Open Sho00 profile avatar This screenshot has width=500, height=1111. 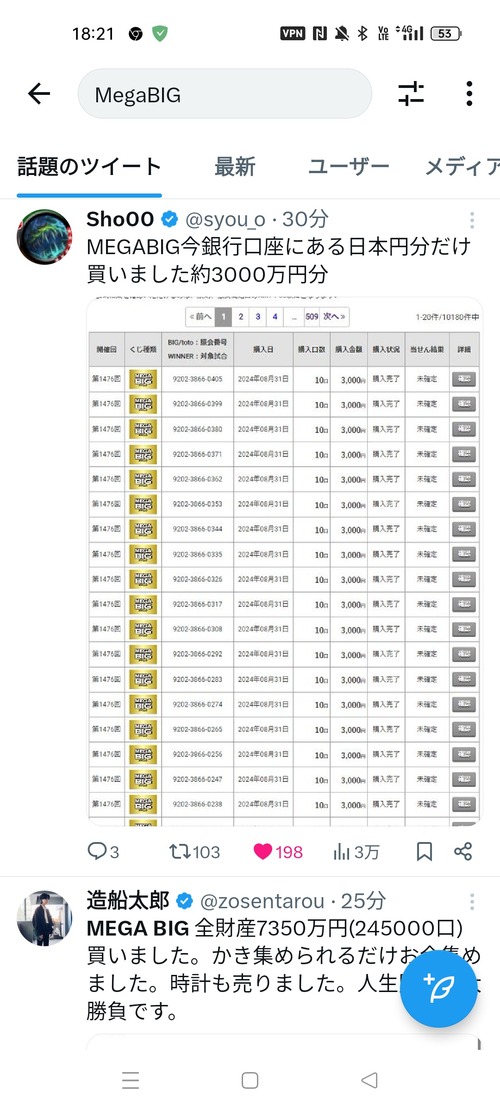(44, 237)
